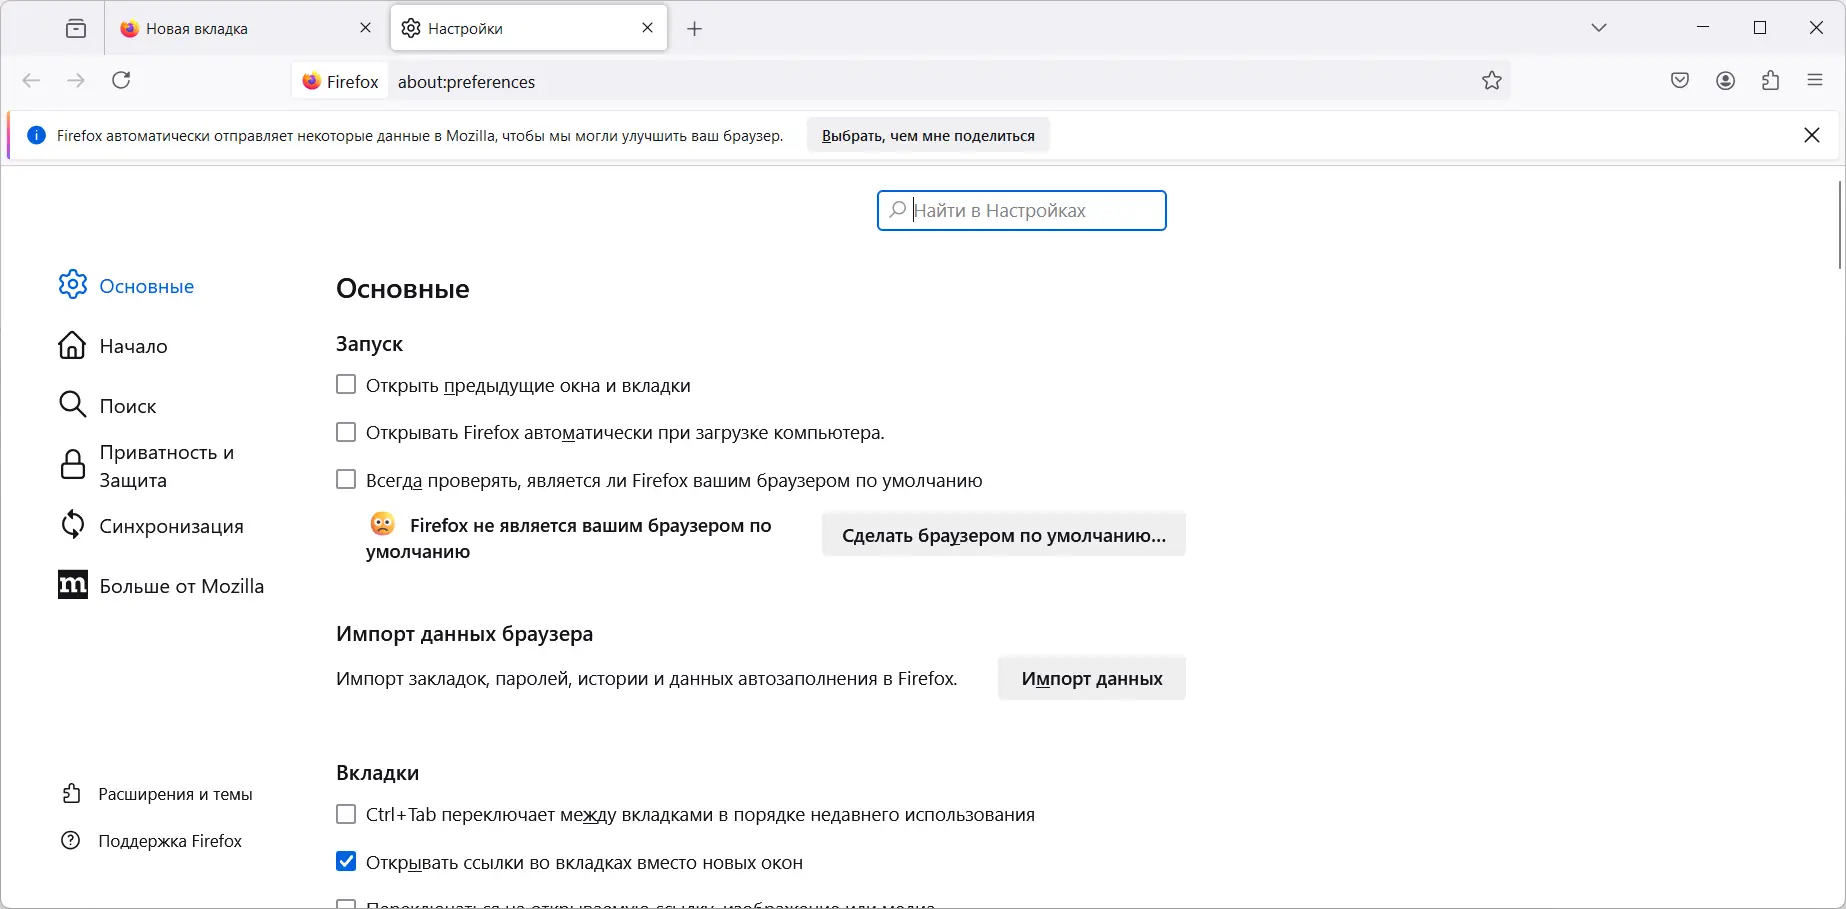Click the 'Найти в Настройках' search field
The image size is (1846, 909).
[x=1020, y=210]
